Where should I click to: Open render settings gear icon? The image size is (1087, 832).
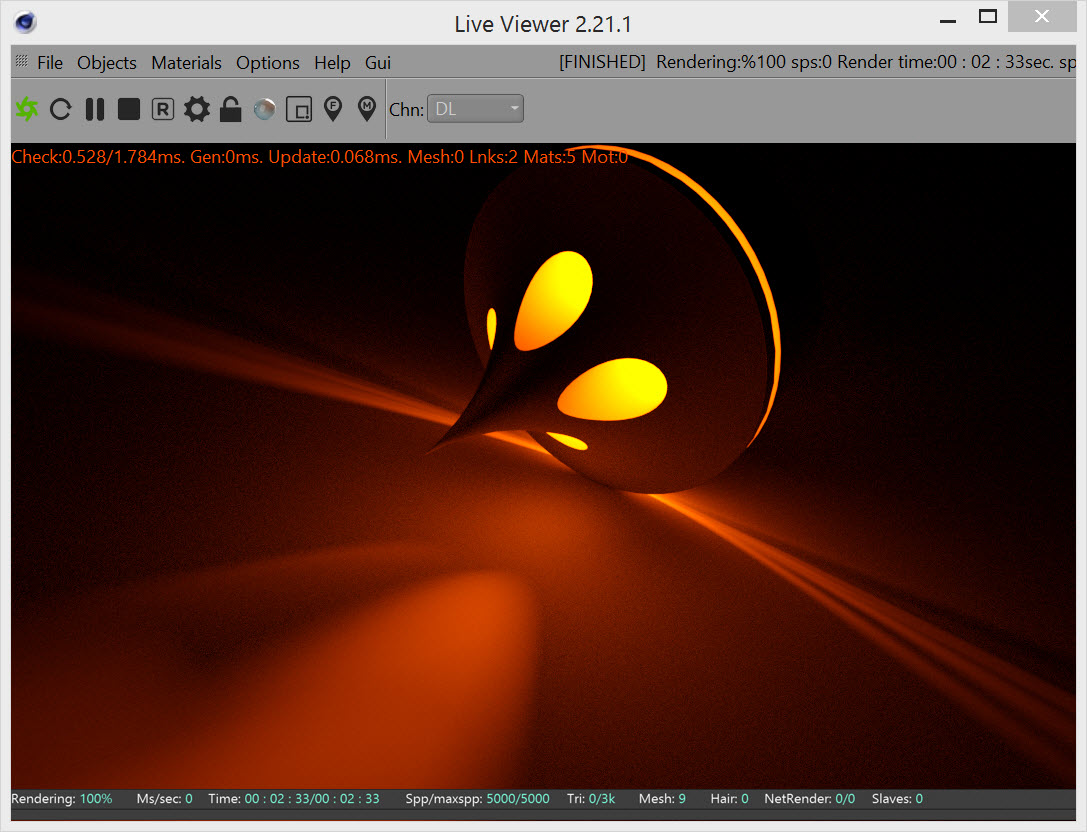point(197,109)
